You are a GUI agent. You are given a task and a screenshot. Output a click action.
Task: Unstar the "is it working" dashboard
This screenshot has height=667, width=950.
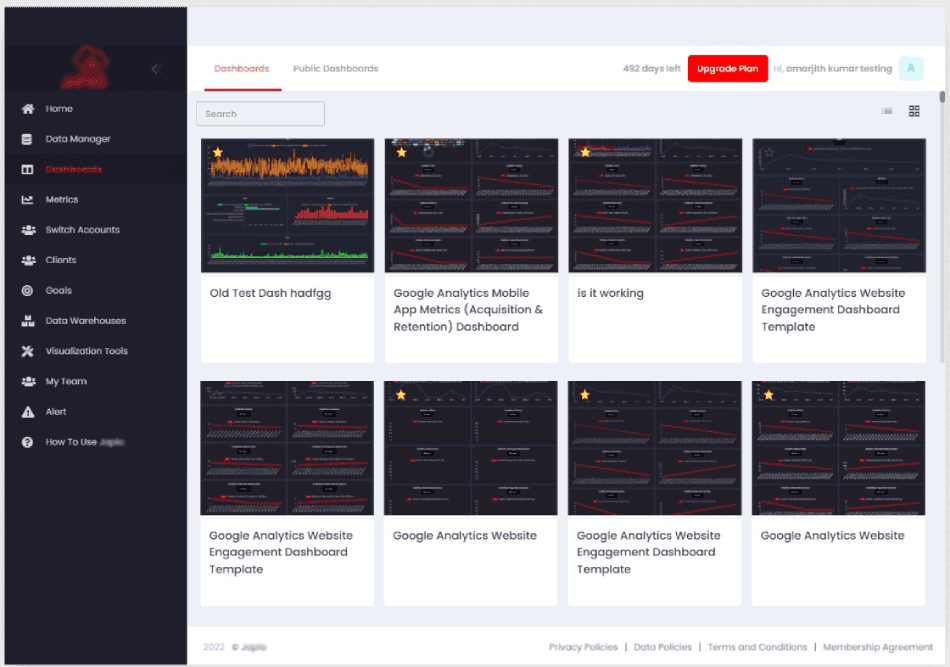(x=585, y=153)
